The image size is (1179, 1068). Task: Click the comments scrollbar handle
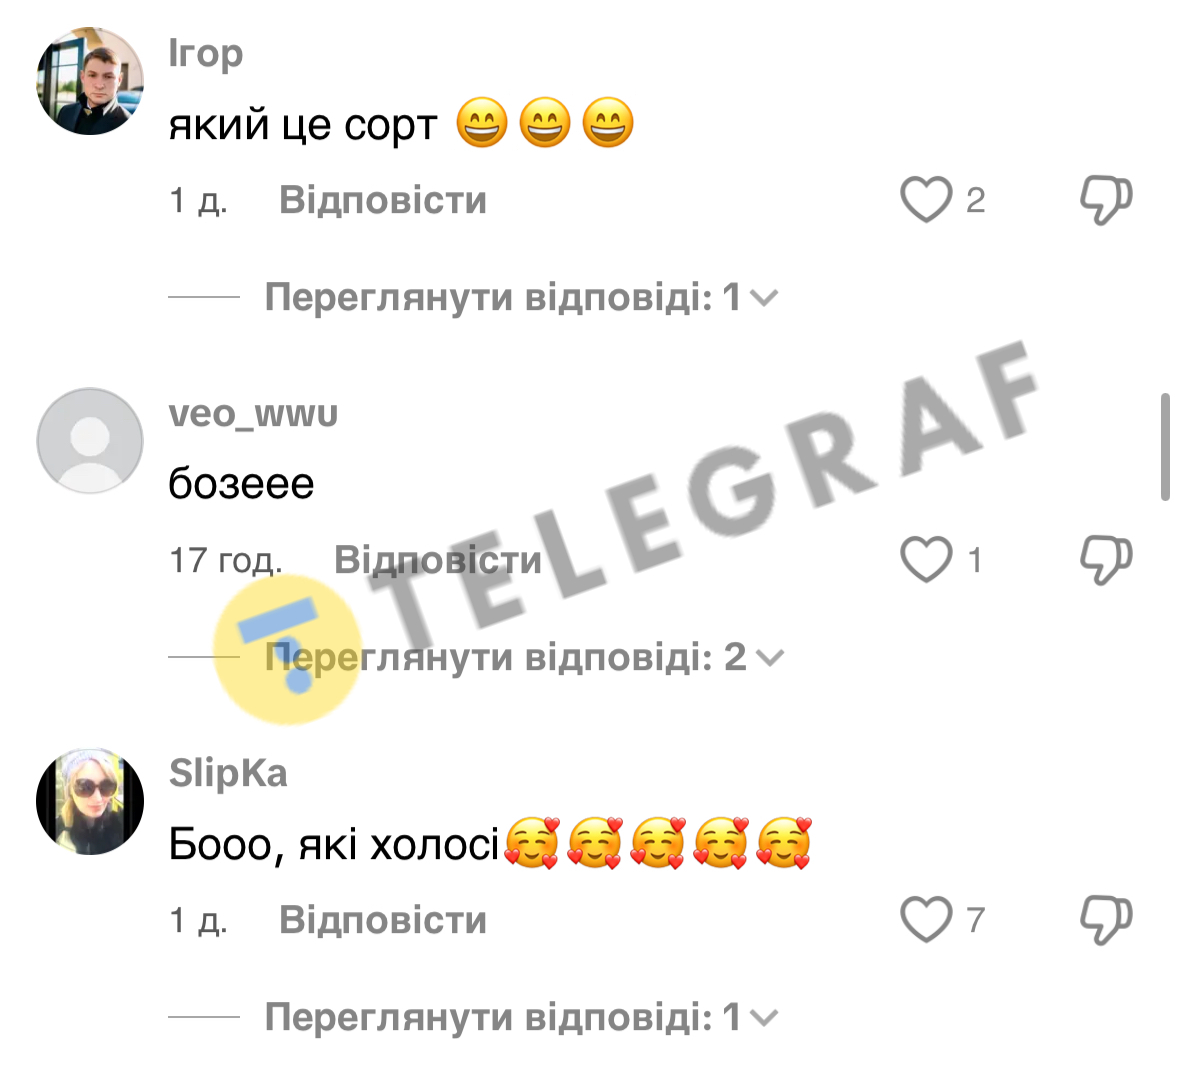1165,447
